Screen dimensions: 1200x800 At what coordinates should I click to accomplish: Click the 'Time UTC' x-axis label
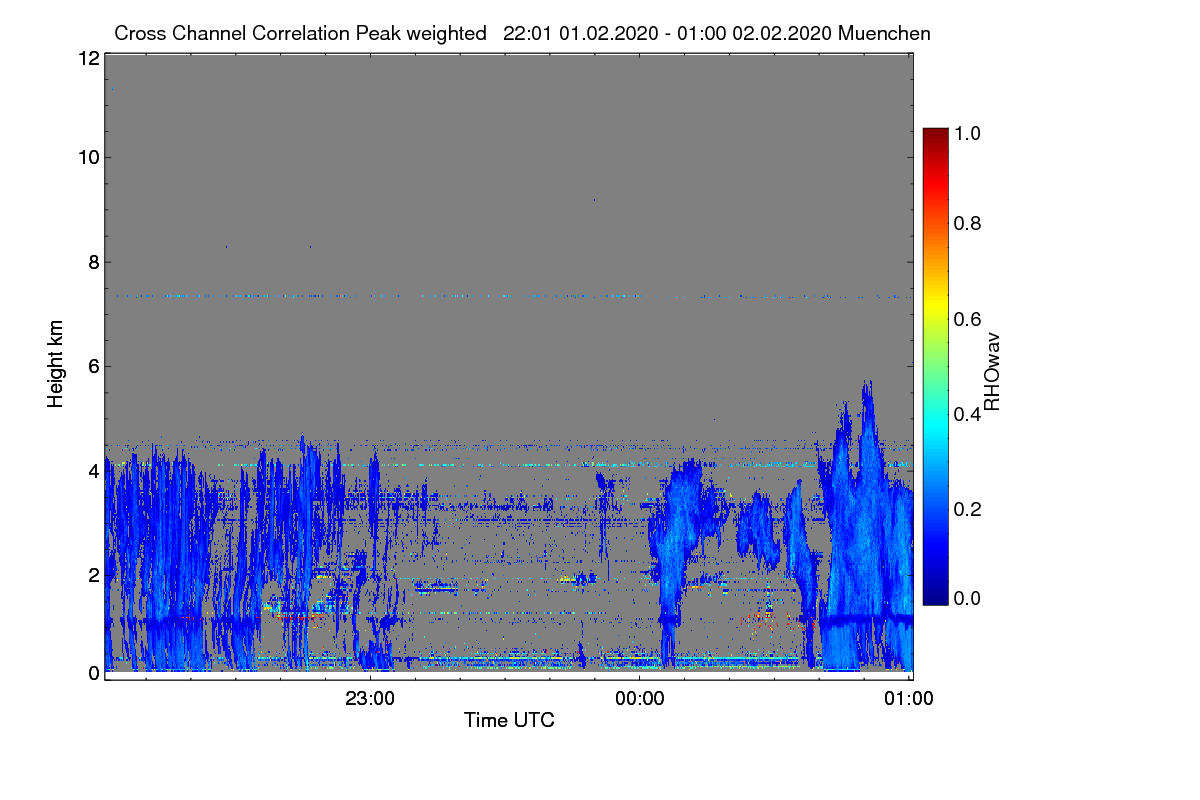coord(509,720)
